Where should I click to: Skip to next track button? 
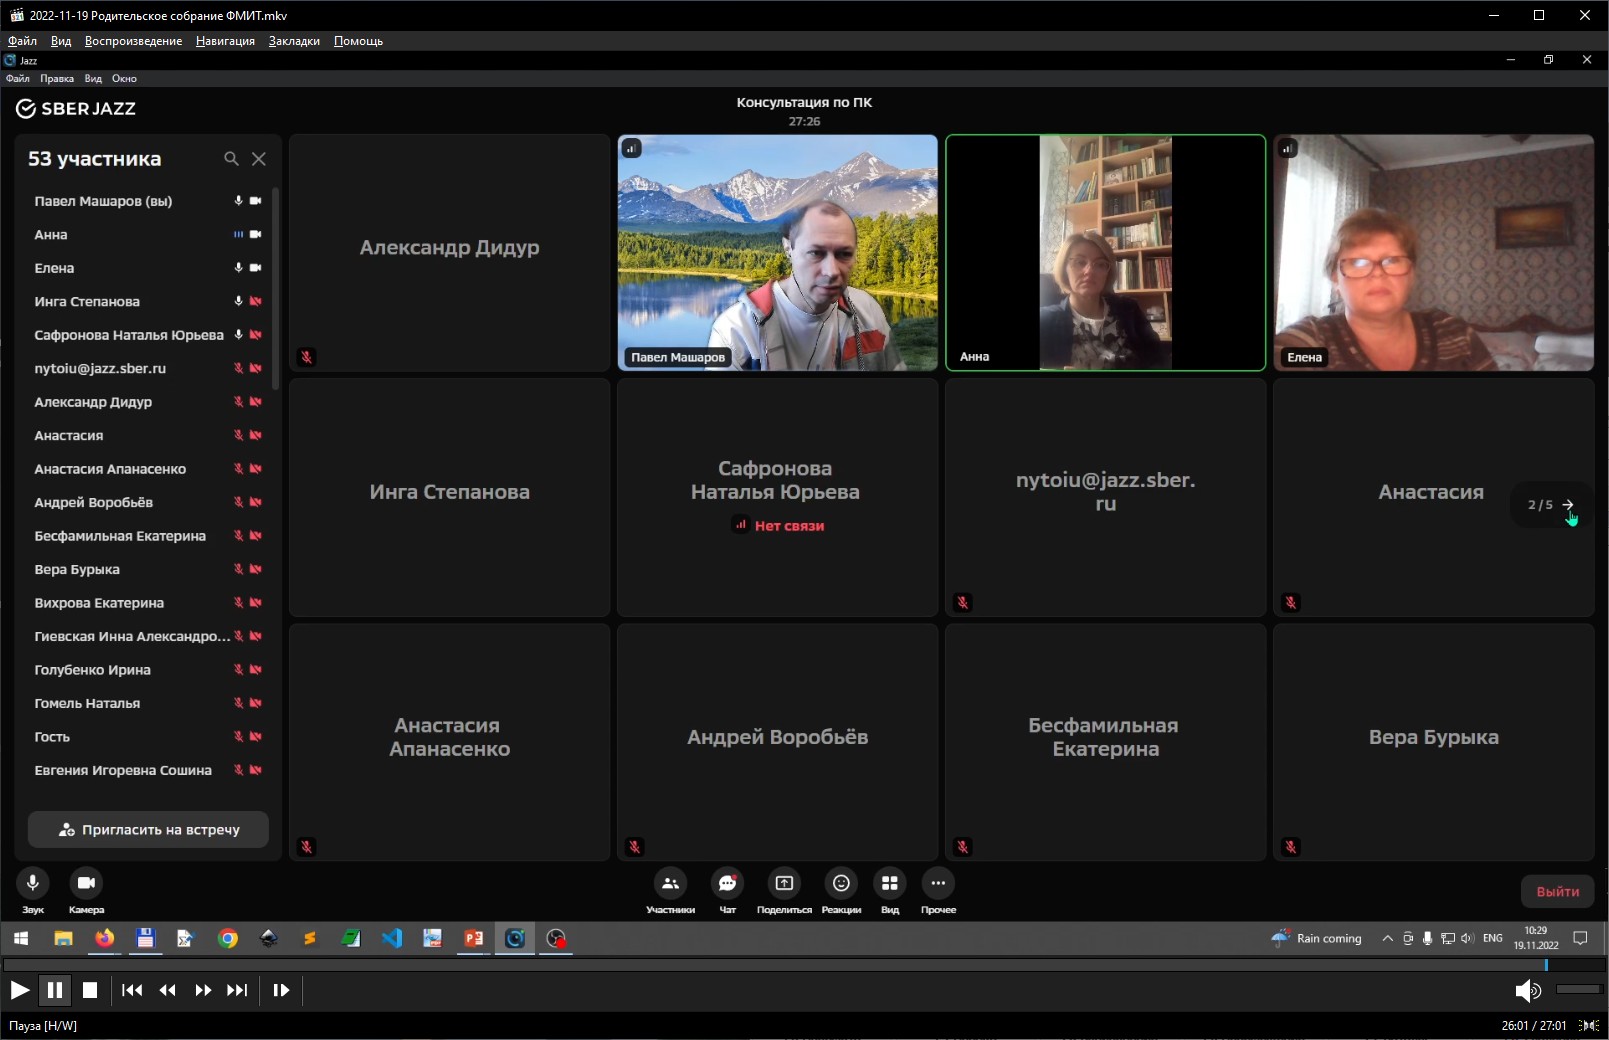pos(237,990)
